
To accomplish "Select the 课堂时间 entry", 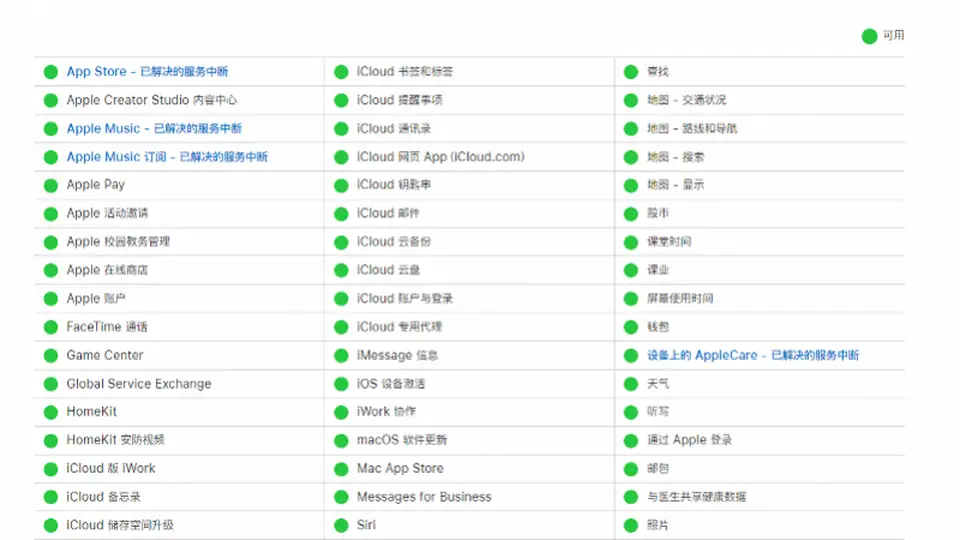I will click(x=669, y=242).
